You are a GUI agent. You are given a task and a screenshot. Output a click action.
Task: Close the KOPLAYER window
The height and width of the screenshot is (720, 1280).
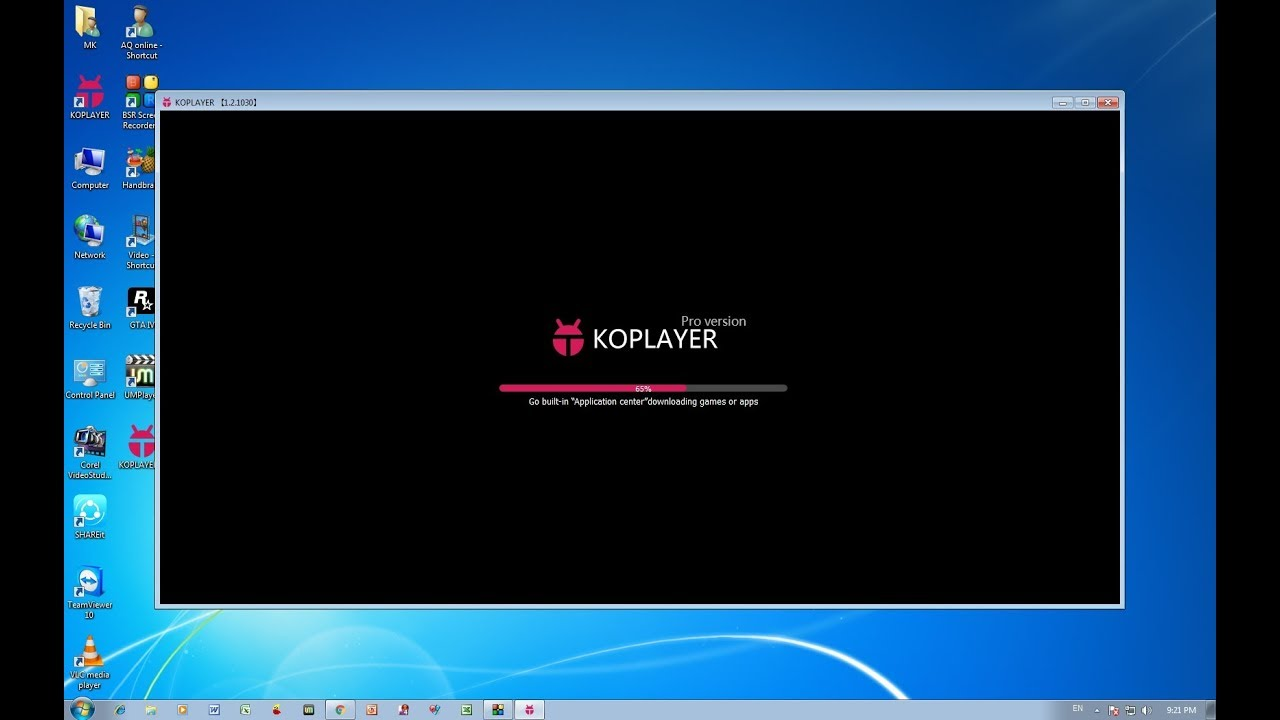(1108, 102)
